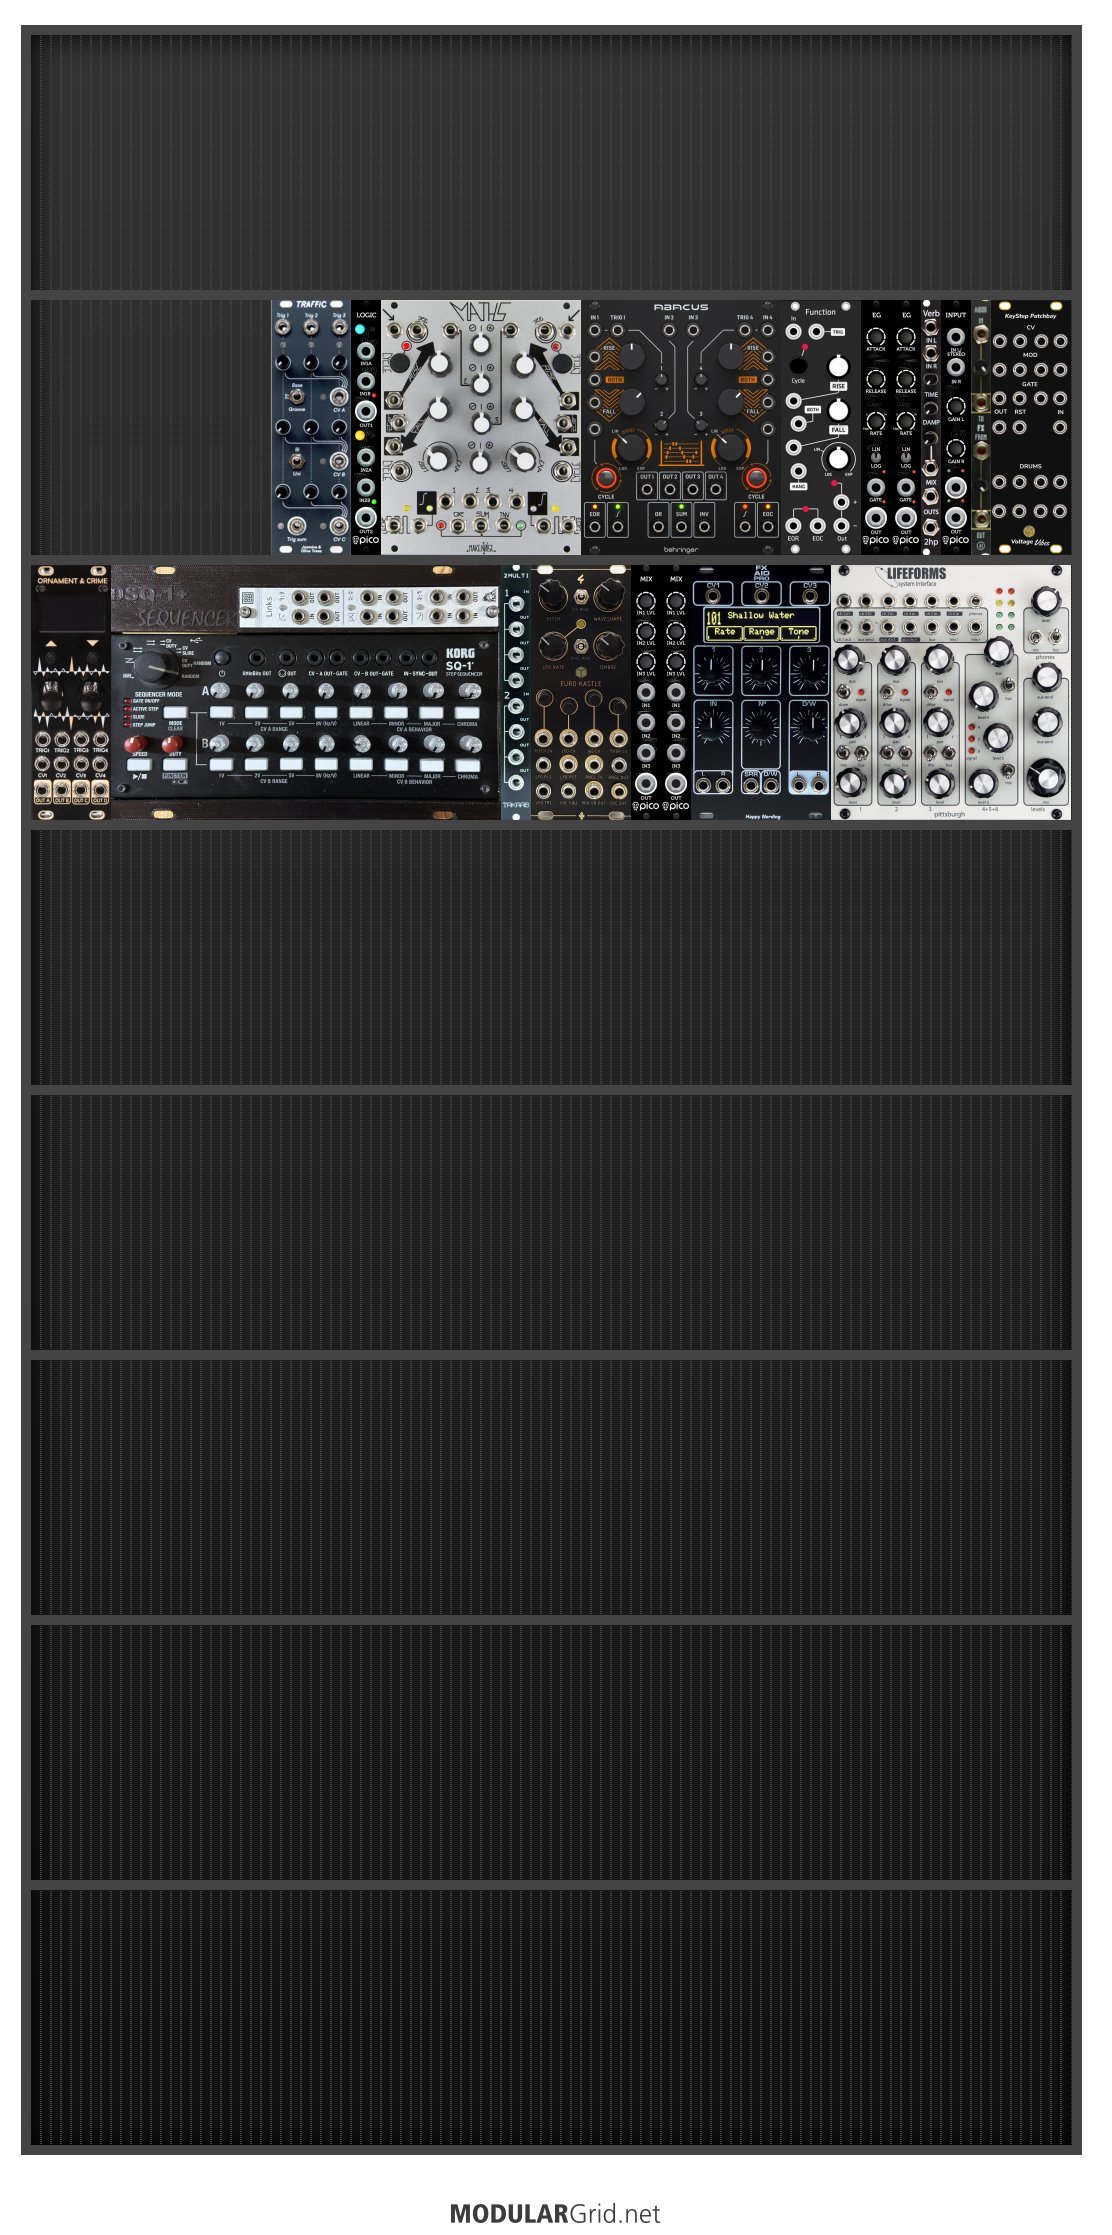This screenshot has width=1112, height=2235.
Task: Click first CV jack on KeyStep Patchbay
Action: (x=1000, y=341)
